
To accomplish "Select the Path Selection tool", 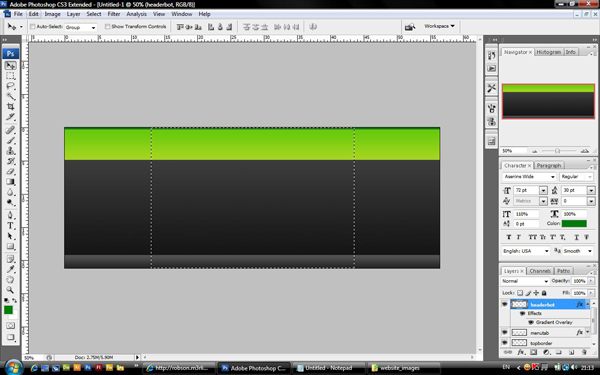I will [11, 236].
